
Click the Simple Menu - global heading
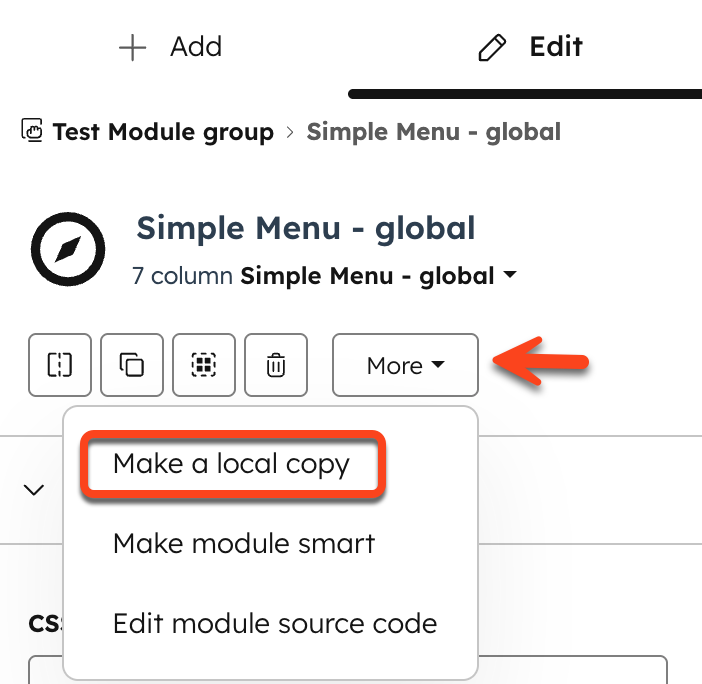tap(306, 228)
